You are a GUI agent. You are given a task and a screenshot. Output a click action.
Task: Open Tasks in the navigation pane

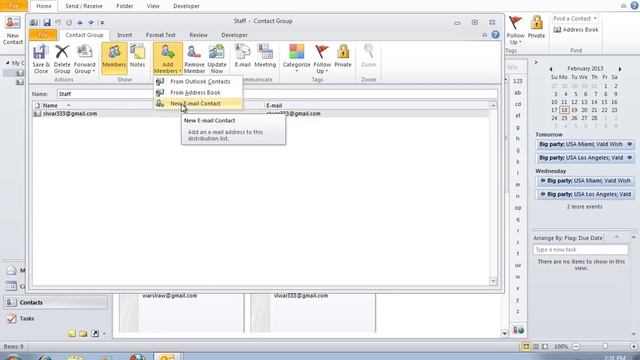(x=56, y=318)
